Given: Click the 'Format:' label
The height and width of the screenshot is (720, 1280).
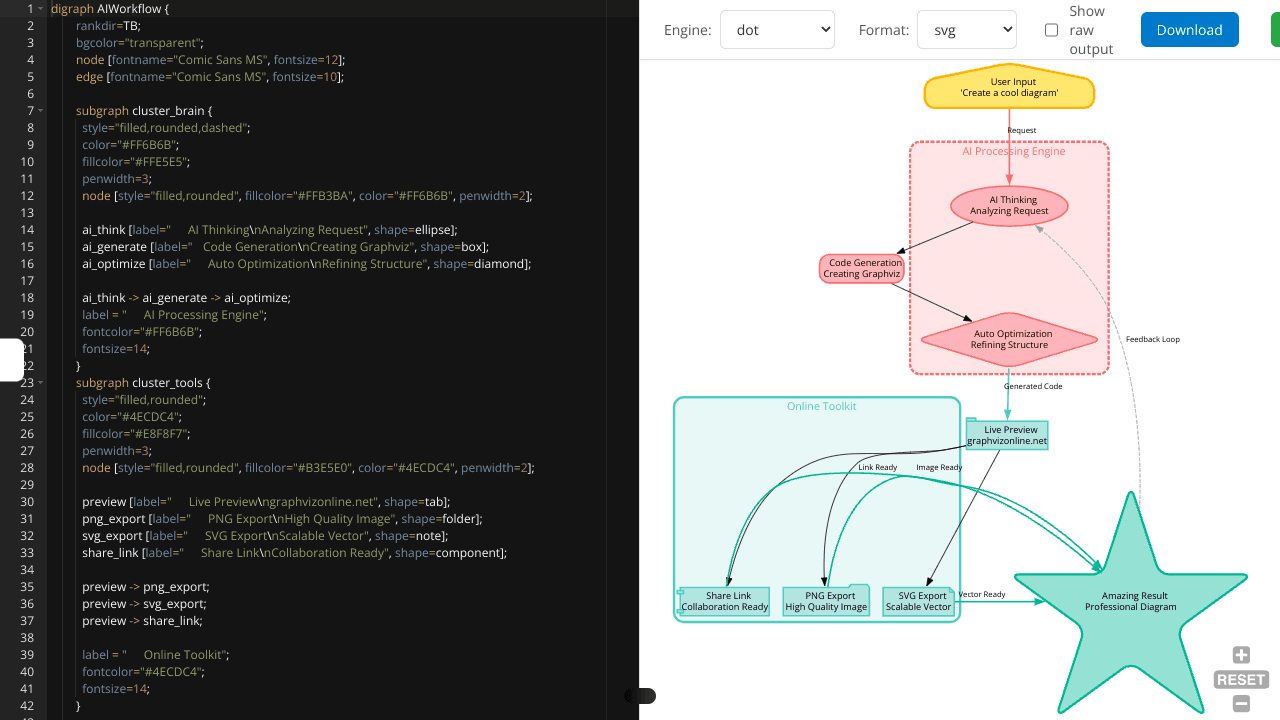Looking at the screenshot, I should (884, 30).
